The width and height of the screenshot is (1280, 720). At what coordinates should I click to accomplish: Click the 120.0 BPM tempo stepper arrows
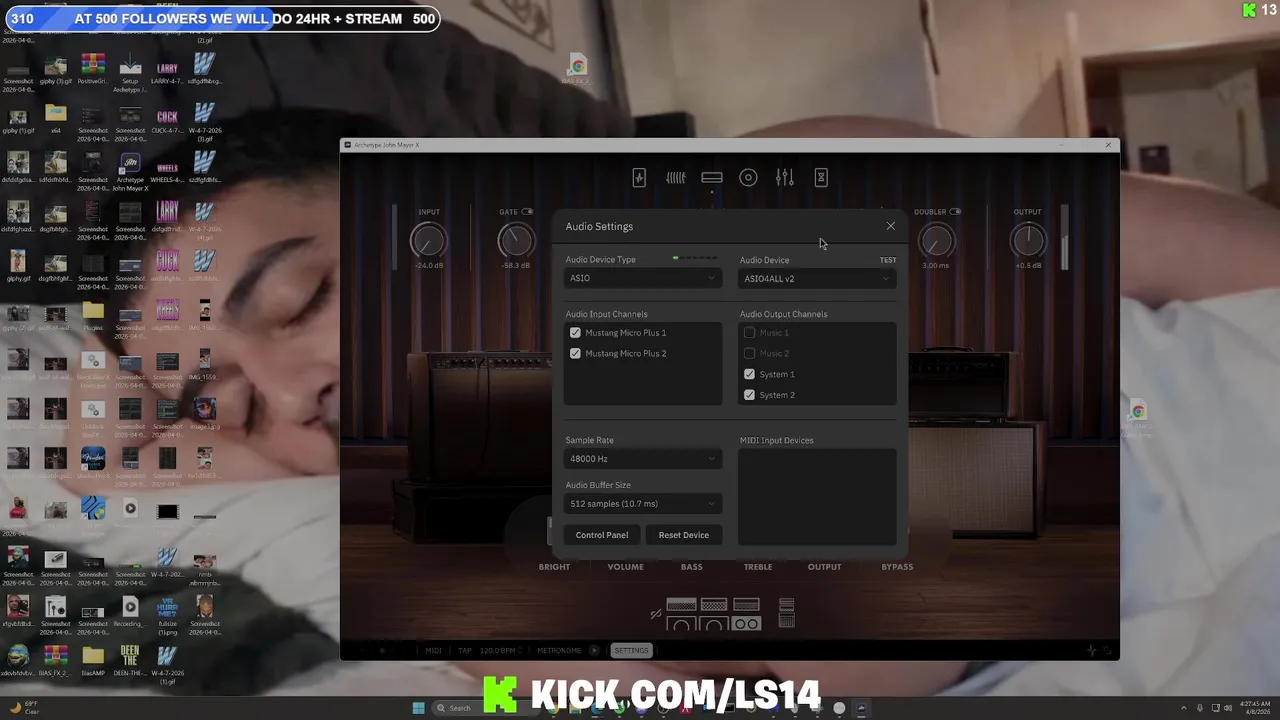(520, 651)
